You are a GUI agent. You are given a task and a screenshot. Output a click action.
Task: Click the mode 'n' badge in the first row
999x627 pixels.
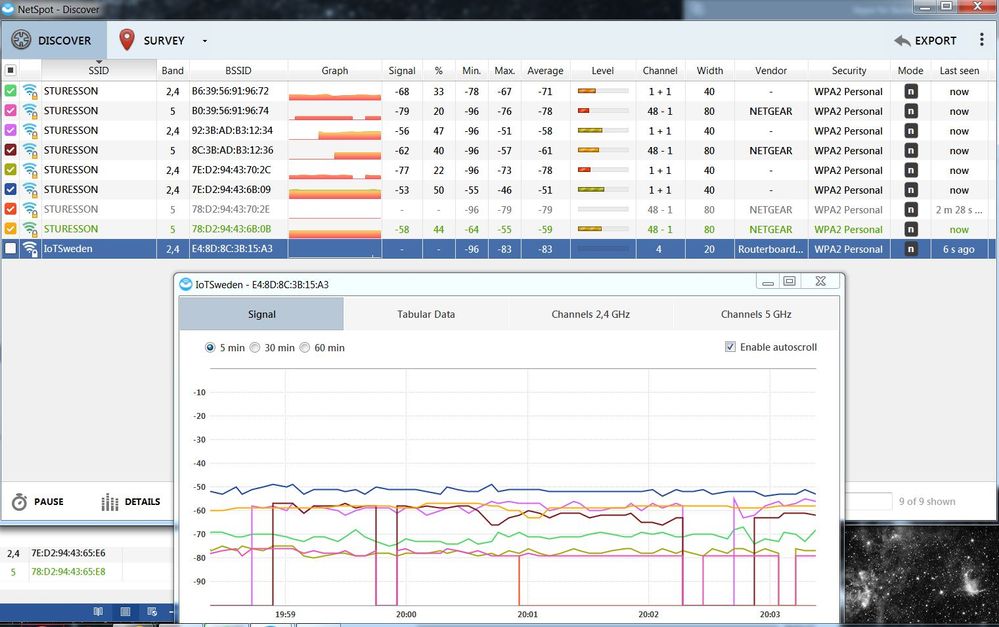click(911, 91)
